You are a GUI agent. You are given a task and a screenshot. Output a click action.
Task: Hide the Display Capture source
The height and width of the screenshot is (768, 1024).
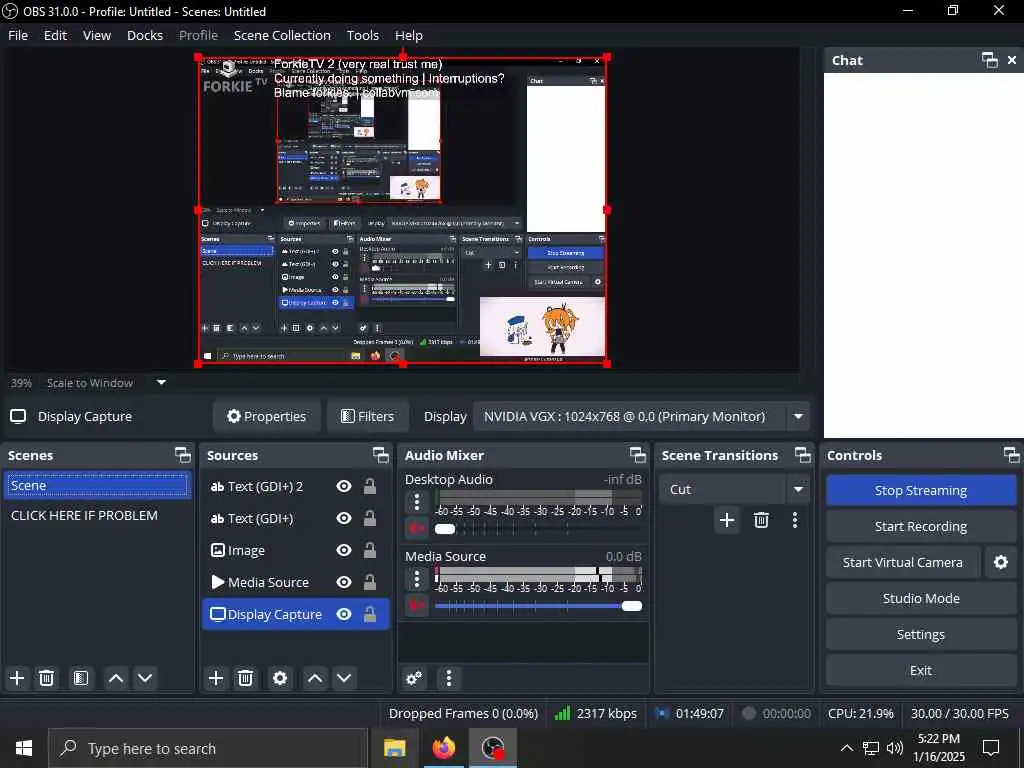(x=344, y=615)
